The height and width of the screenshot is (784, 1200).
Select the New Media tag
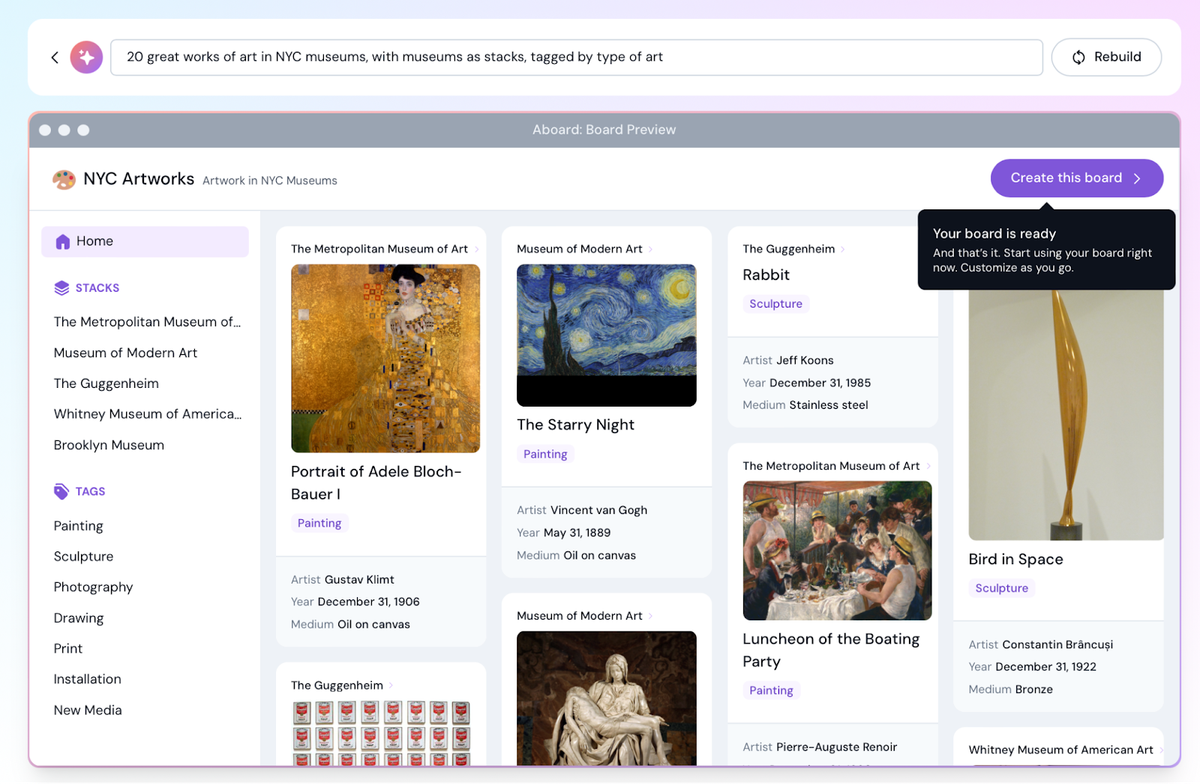[x=87, y=709]
